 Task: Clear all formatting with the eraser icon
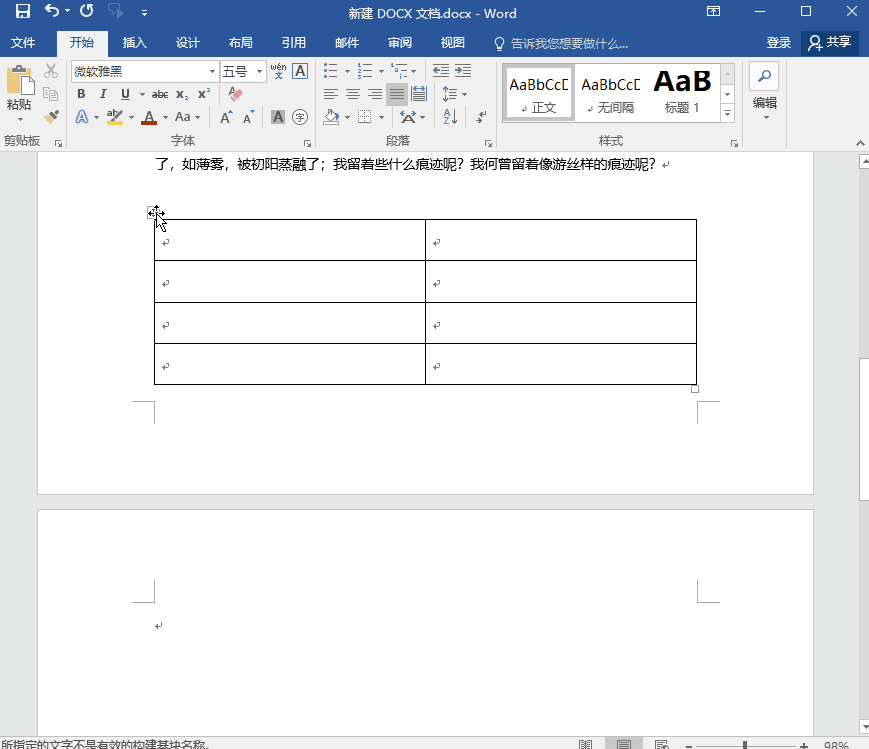(x=236, y=93)
